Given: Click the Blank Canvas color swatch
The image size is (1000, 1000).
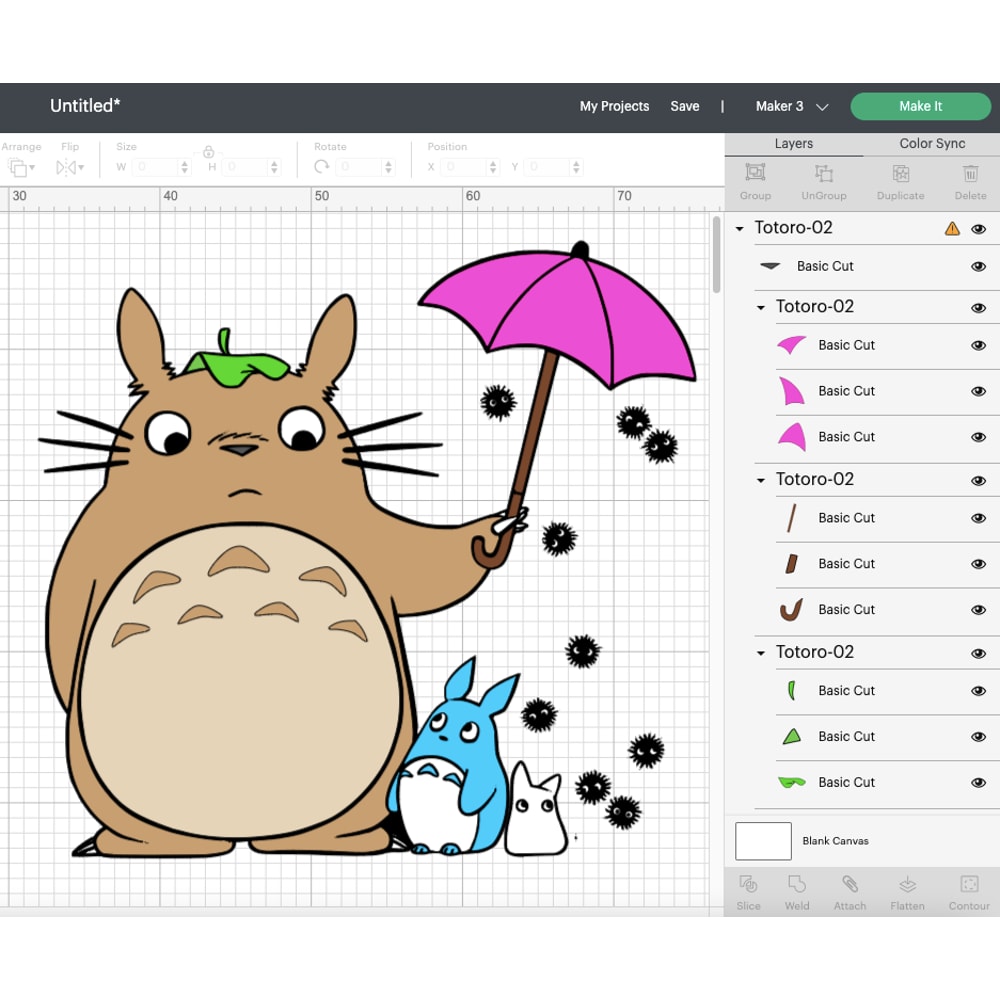Looking at the screenshot, I should [x=763, y=841].
